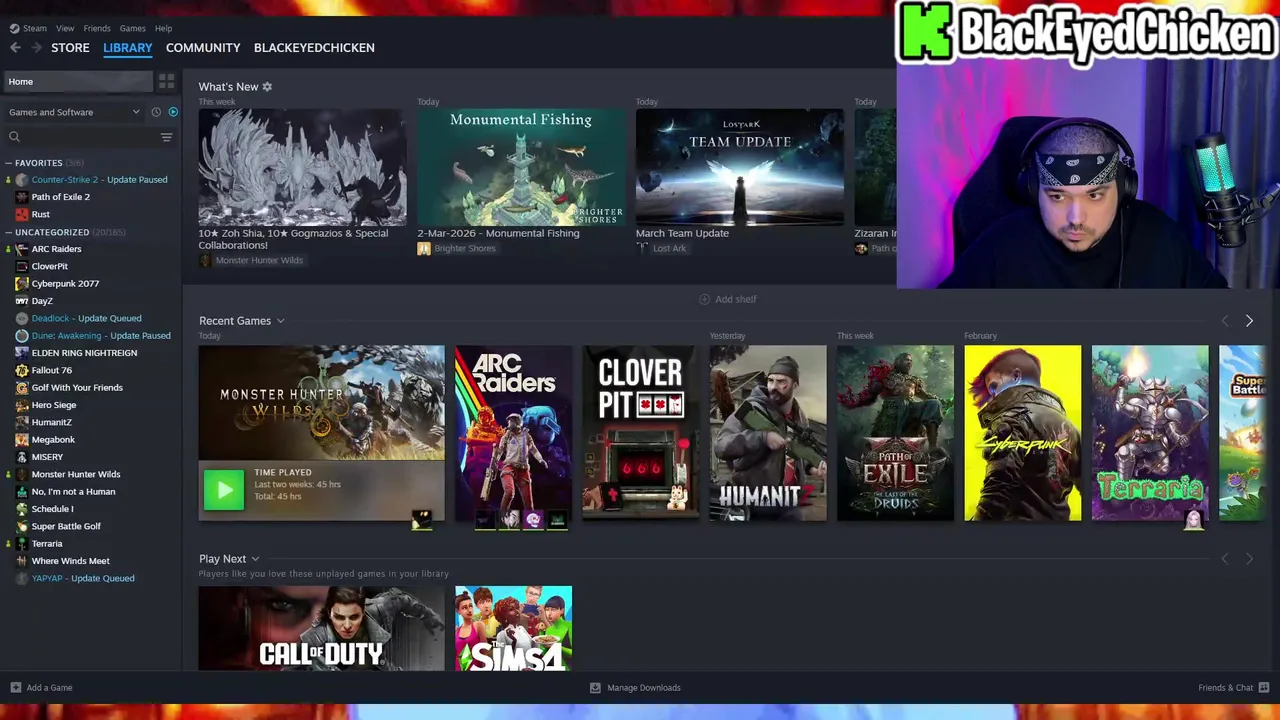The image size is (1280, 720).
Task: Select Schedule I in the sidebar
Action: [53, 509]
